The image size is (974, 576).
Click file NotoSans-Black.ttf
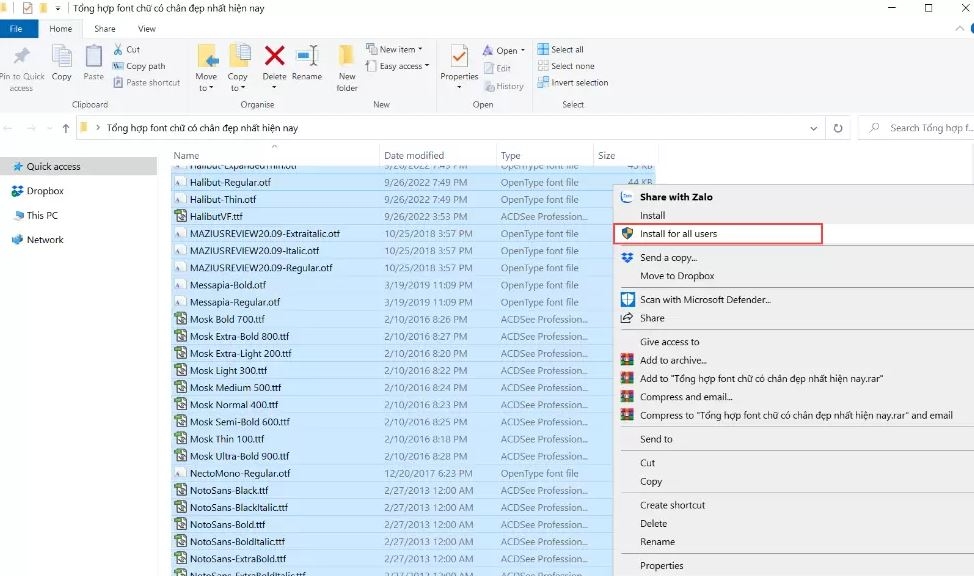click(x=229, y=490)
